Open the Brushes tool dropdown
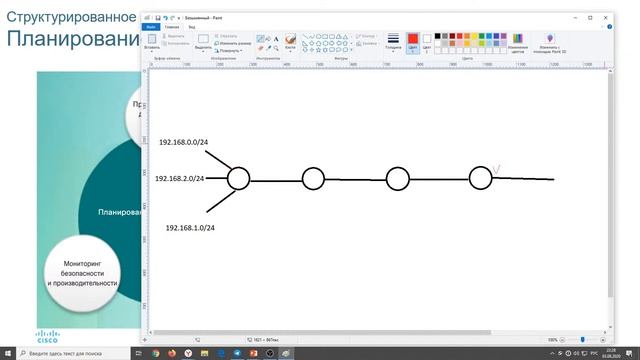This screenshot has height=360, width=640. pyautogui.click(x=290, y=51)
